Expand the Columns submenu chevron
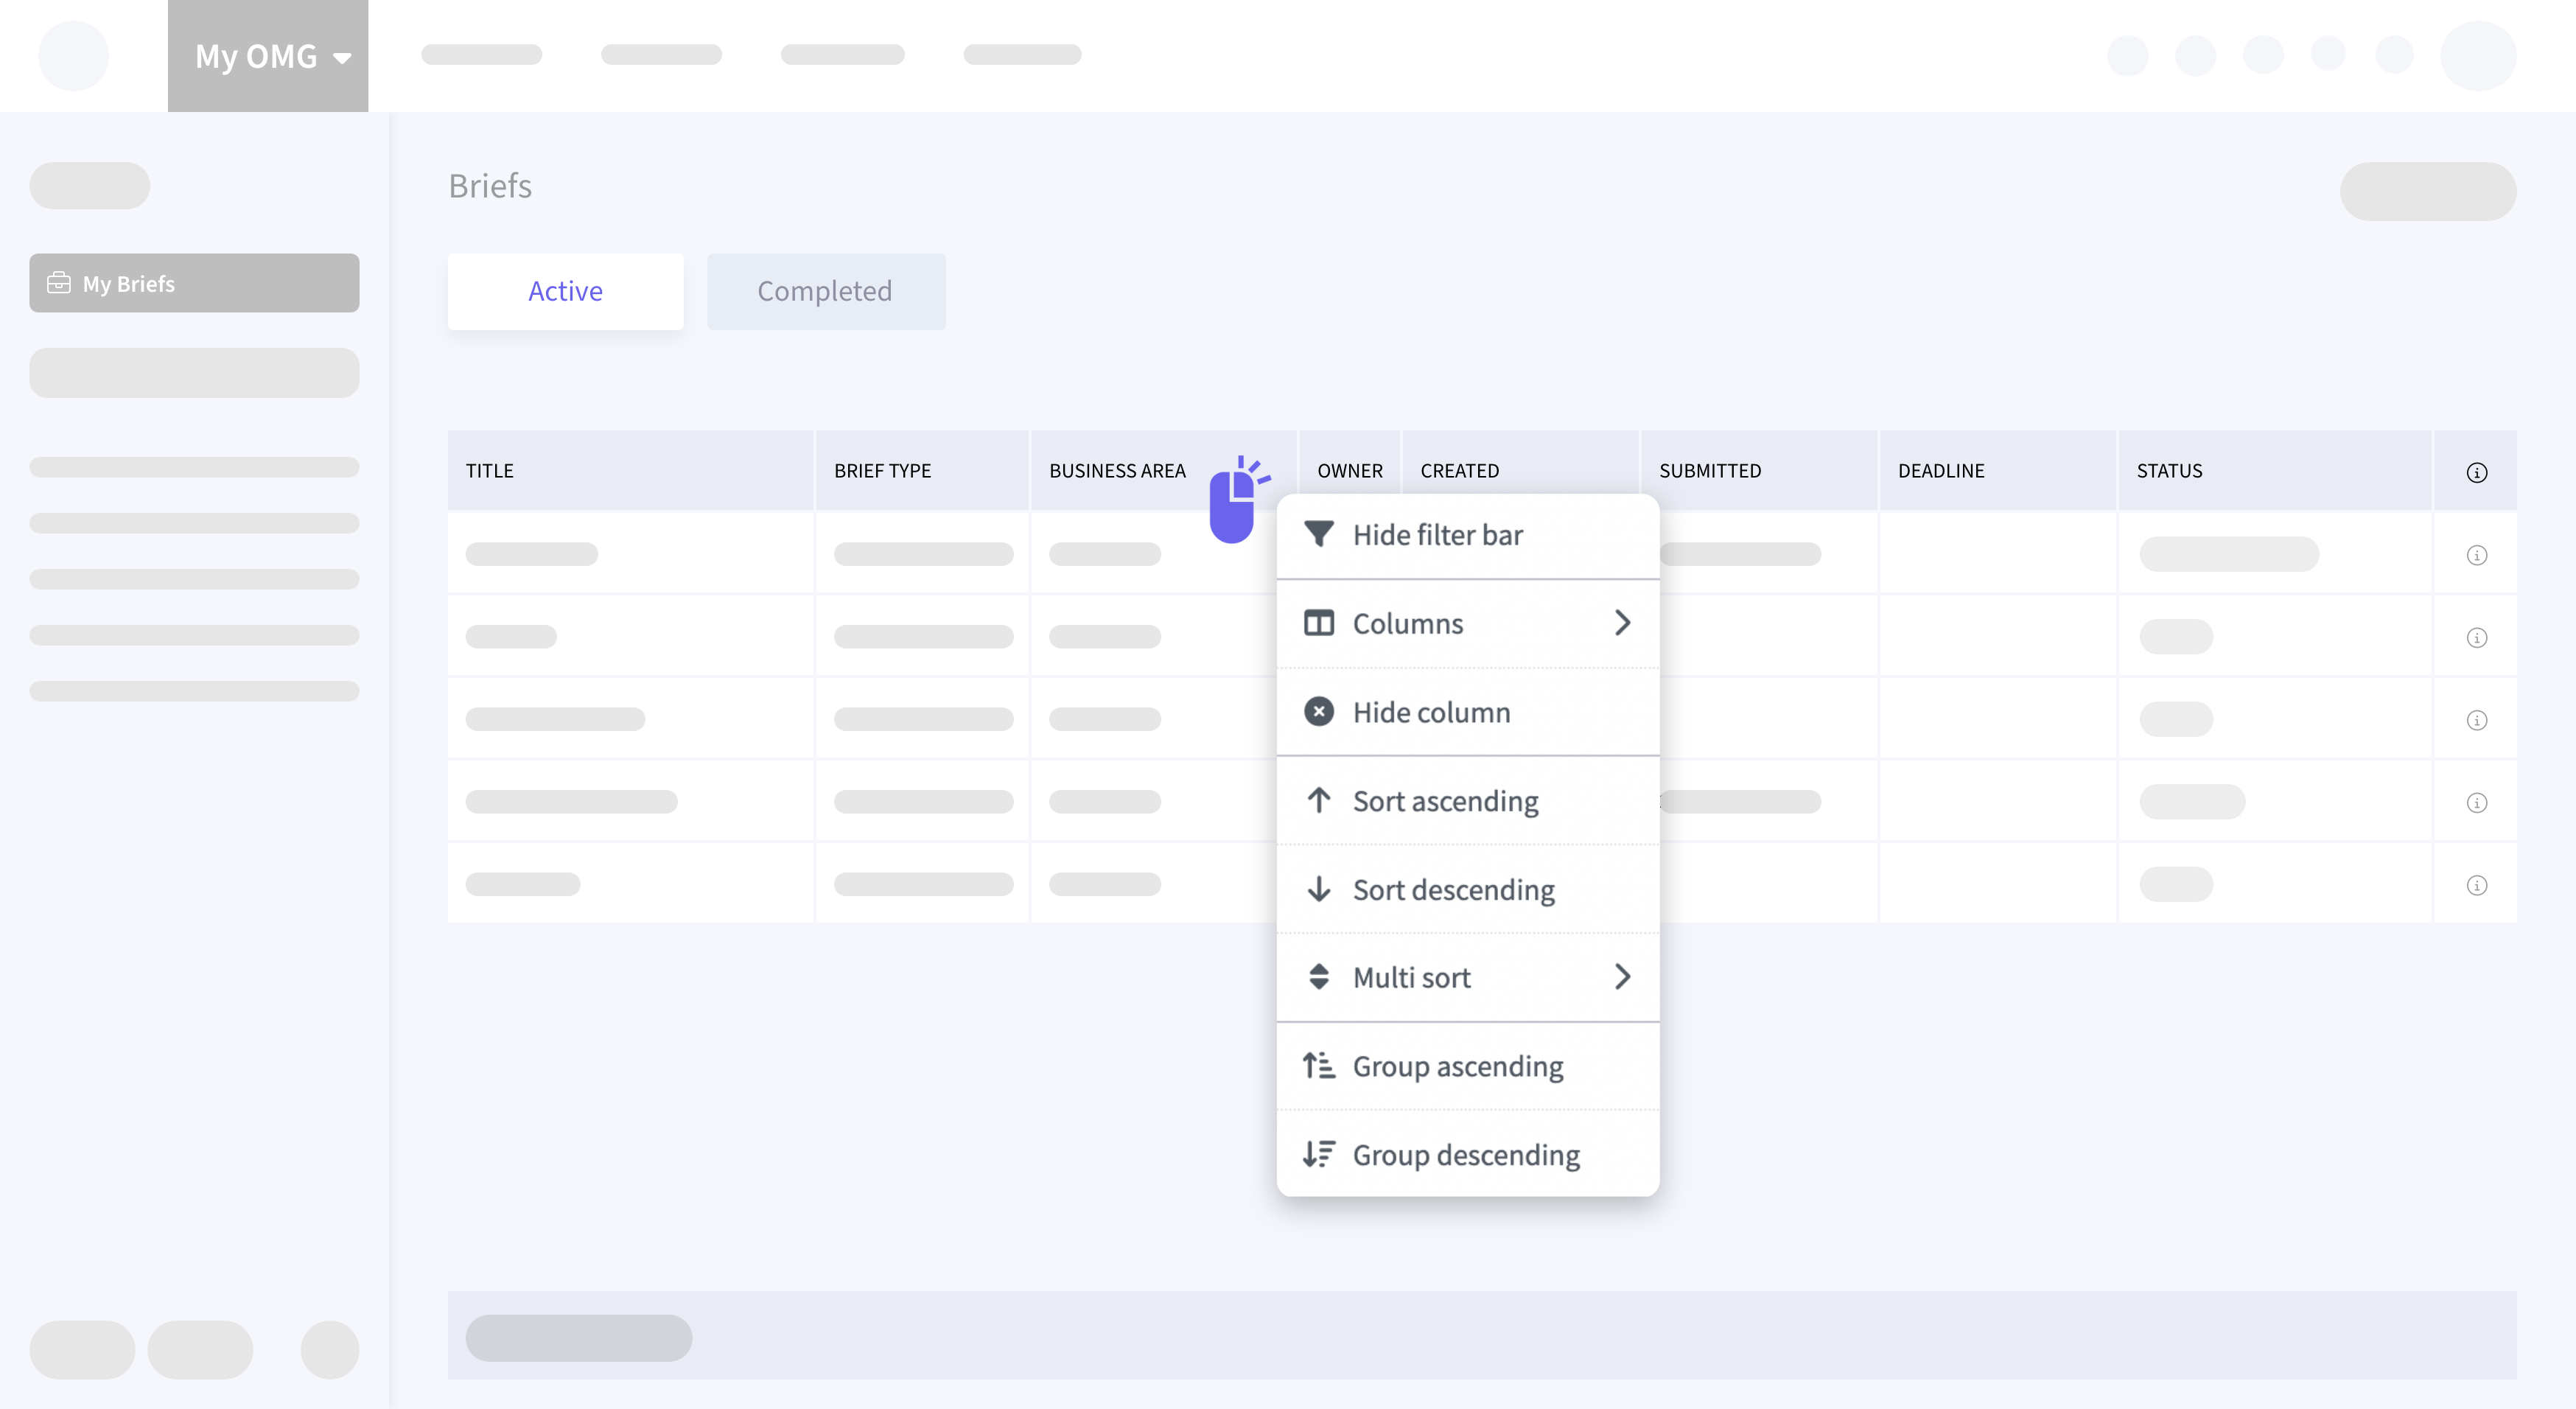The image size is (2576, 1409). [1622, 623]
